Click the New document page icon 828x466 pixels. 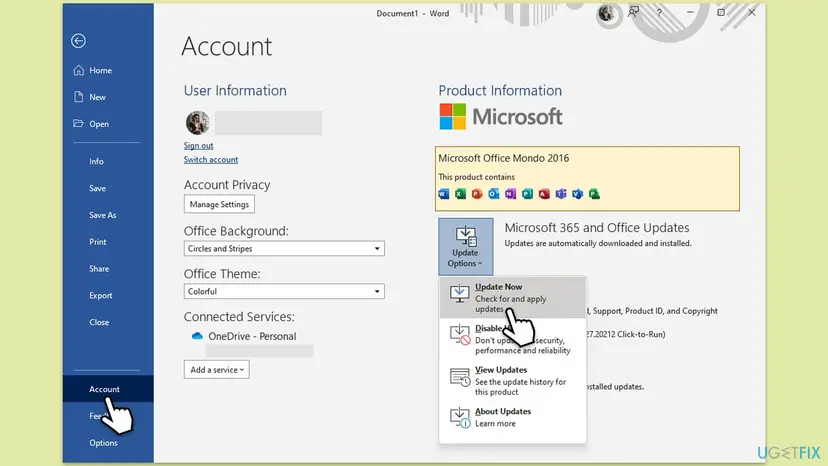79,97
